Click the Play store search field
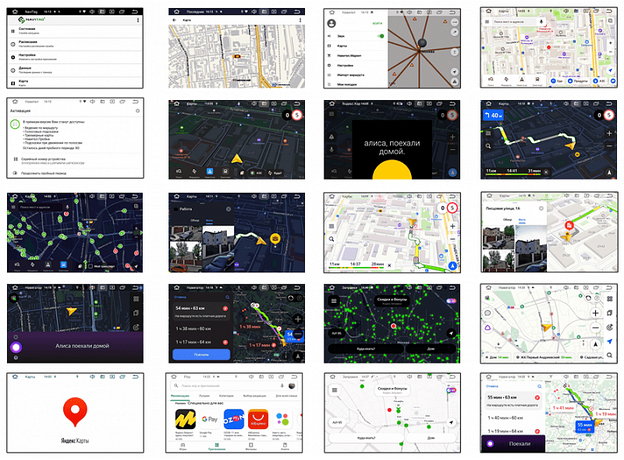The height and width of the screenshot is (460, 624). 225,386
